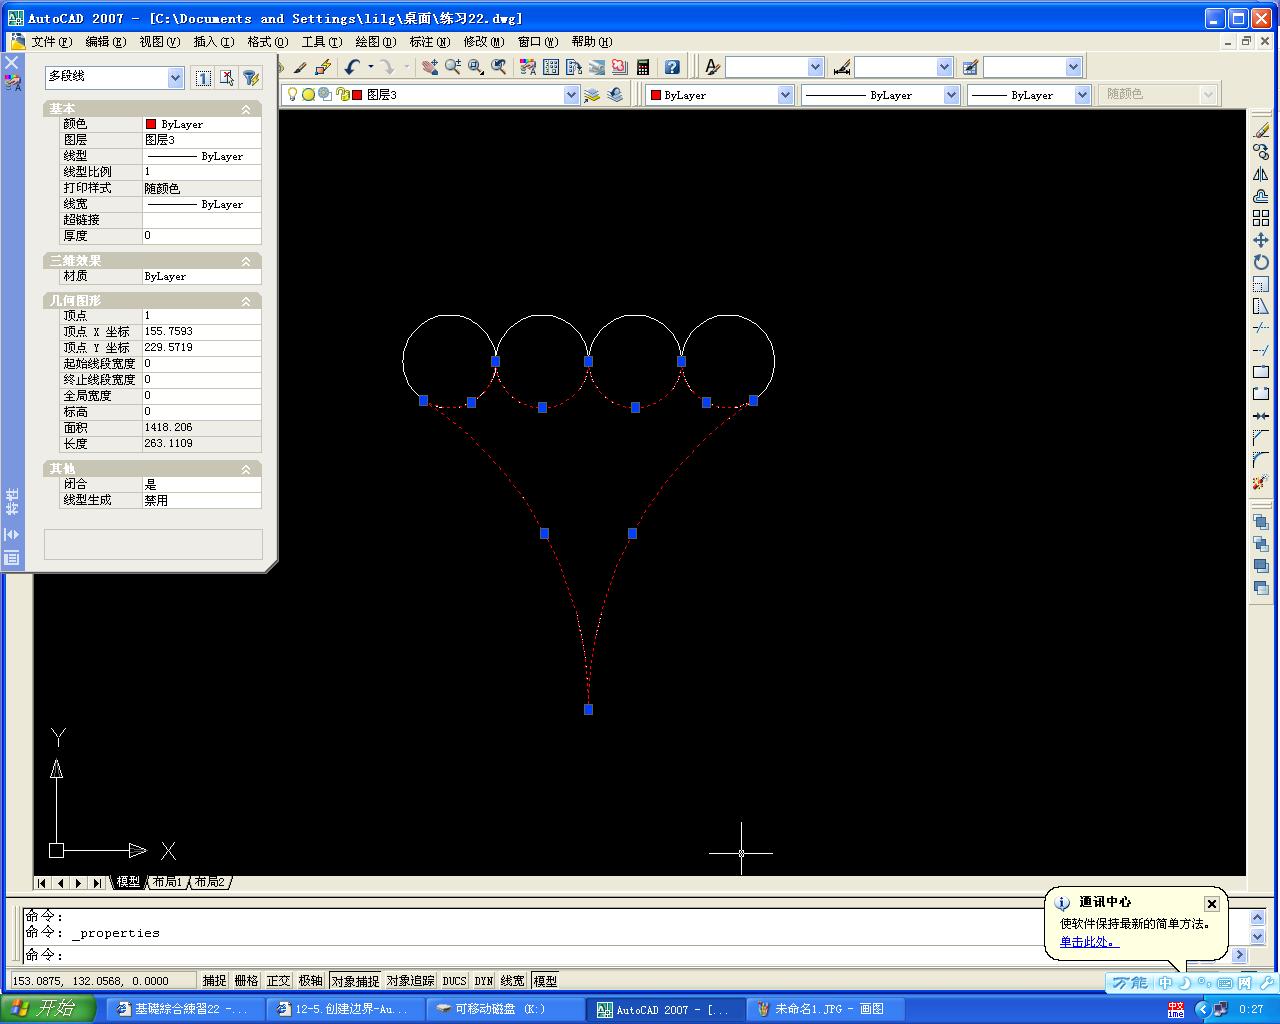The width and height of the screenshot is (1280, 1024).
Task: Select the Chamfer tool
Action: pyautogui.click(x=1261, y=438)
